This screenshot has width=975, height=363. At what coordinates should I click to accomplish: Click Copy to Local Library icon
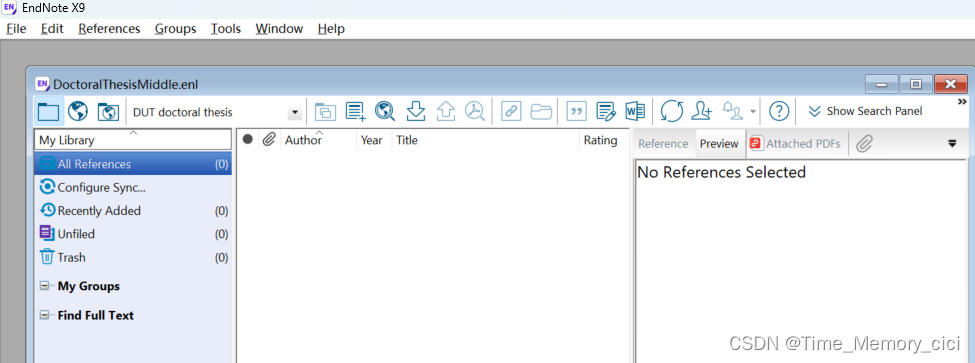tap(325, 112)
